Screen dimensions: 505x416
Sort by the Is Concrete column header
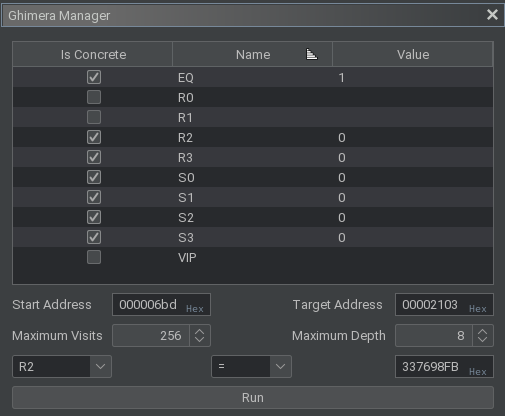[x=93, y=54]
